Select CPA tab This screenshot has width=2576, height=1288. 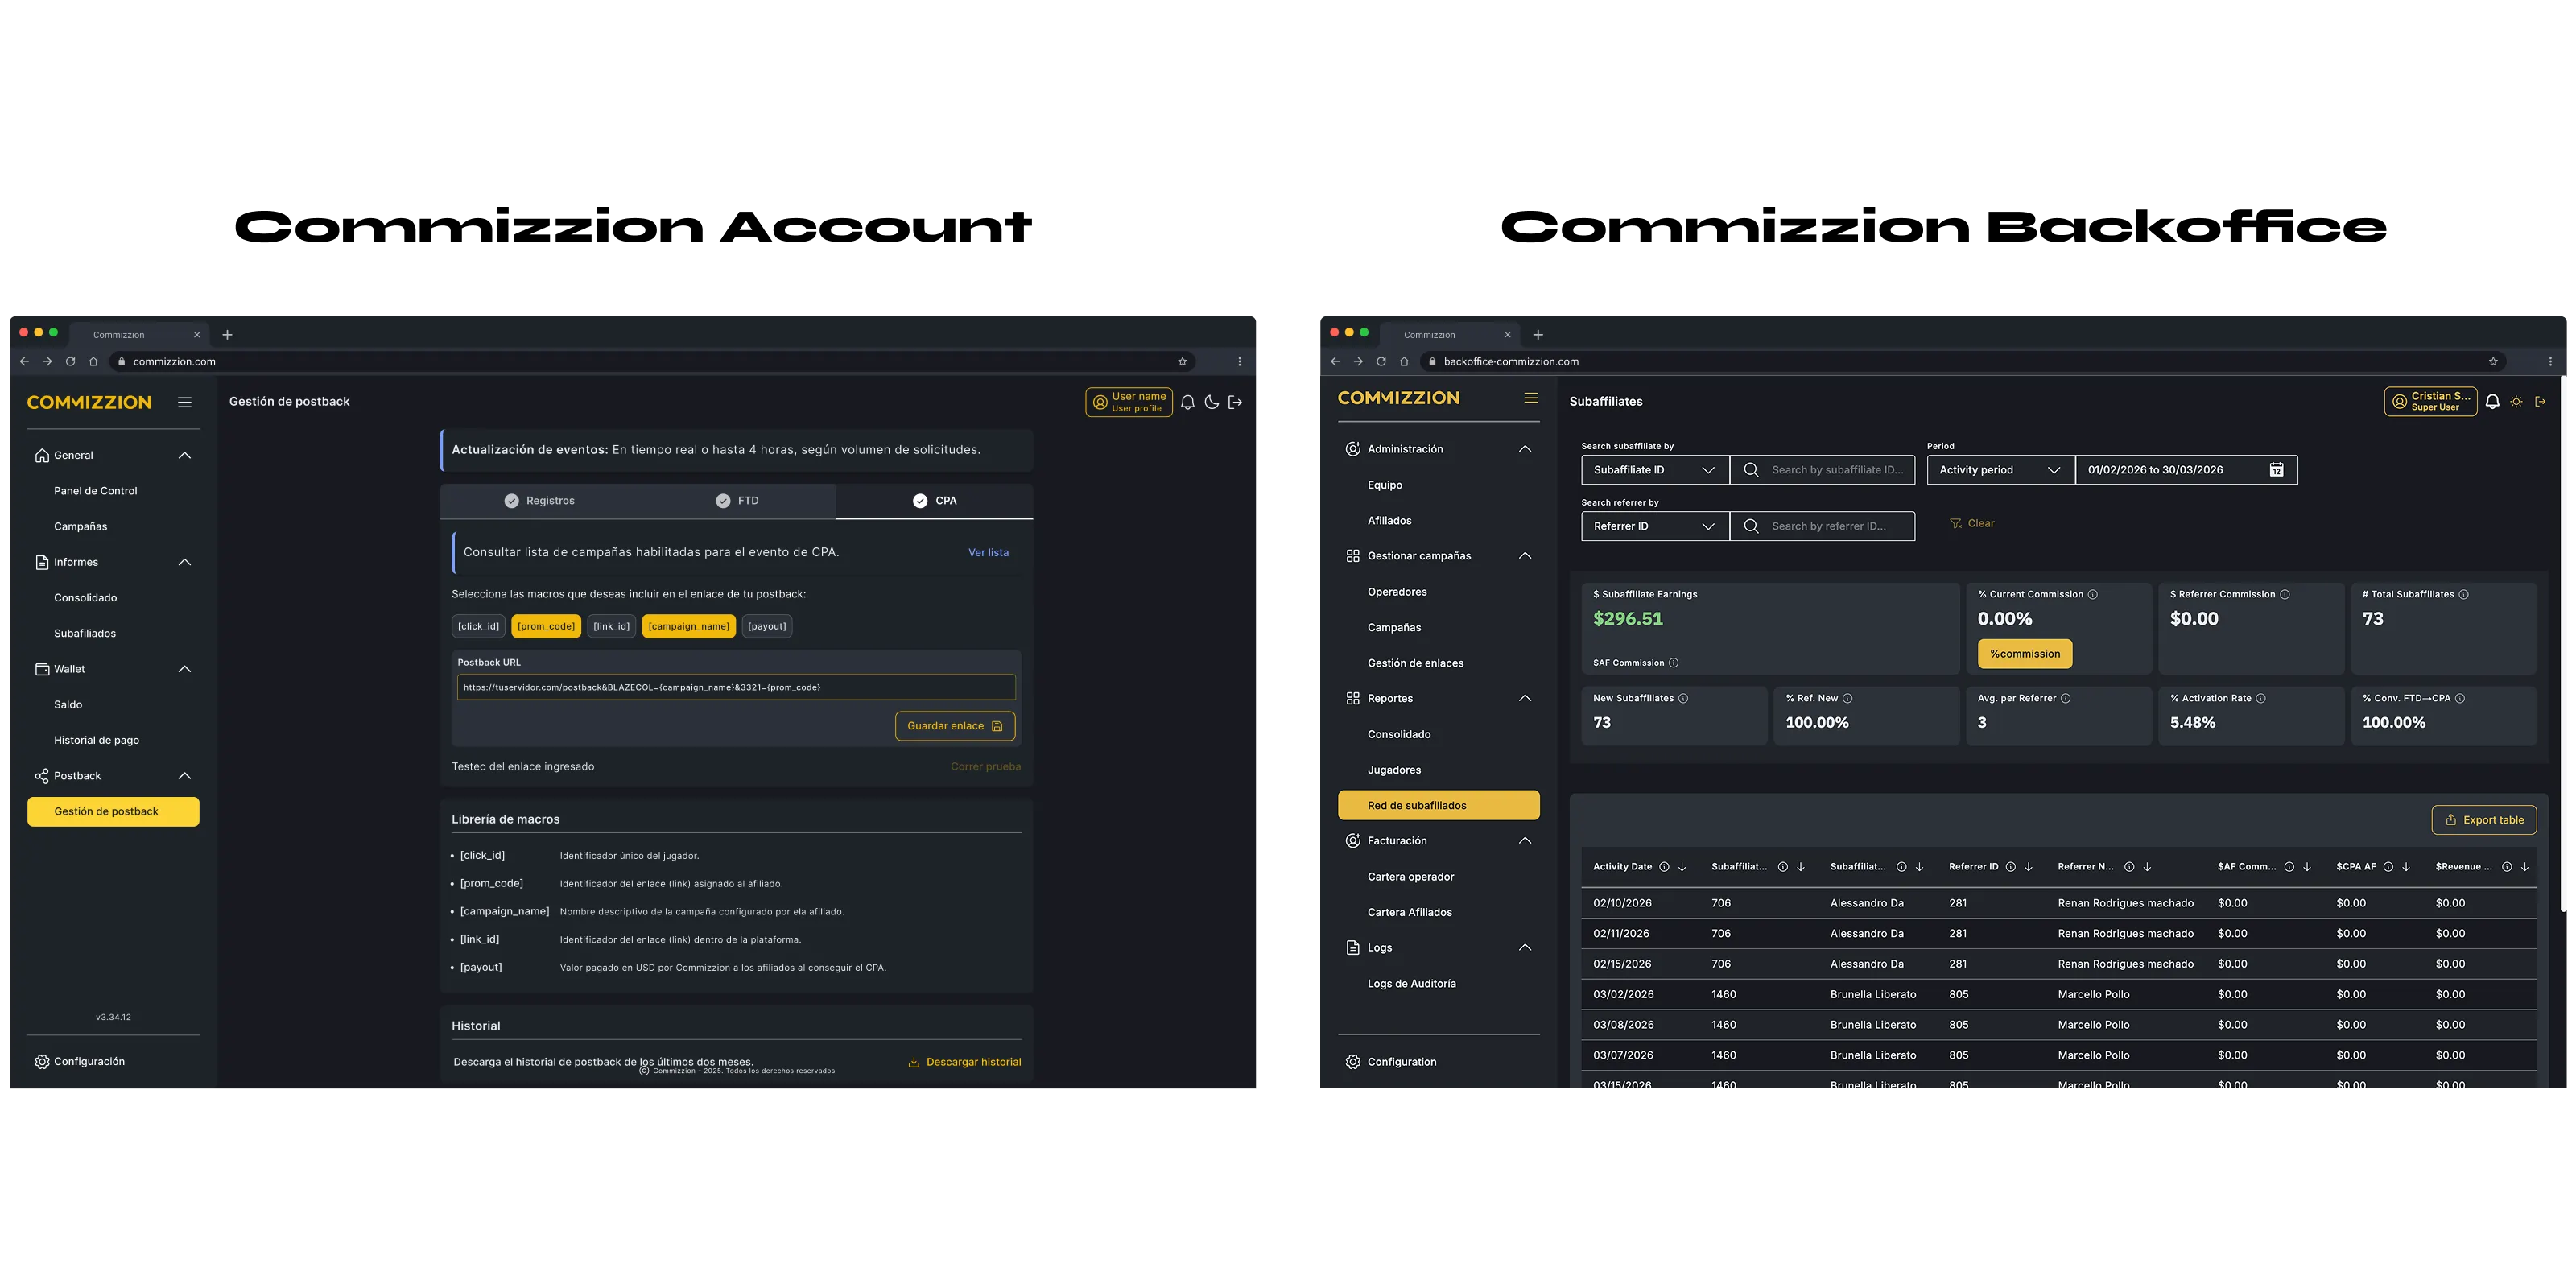[934, 501]
